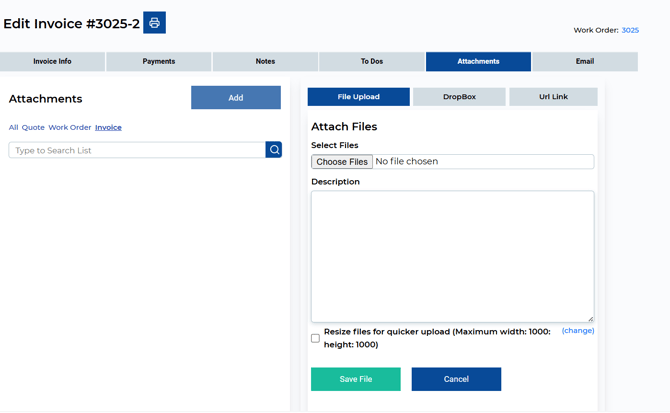This screenshot has width=670, height=413.
Task: Switch to the Payments tab
Action: tap(159, 62)
